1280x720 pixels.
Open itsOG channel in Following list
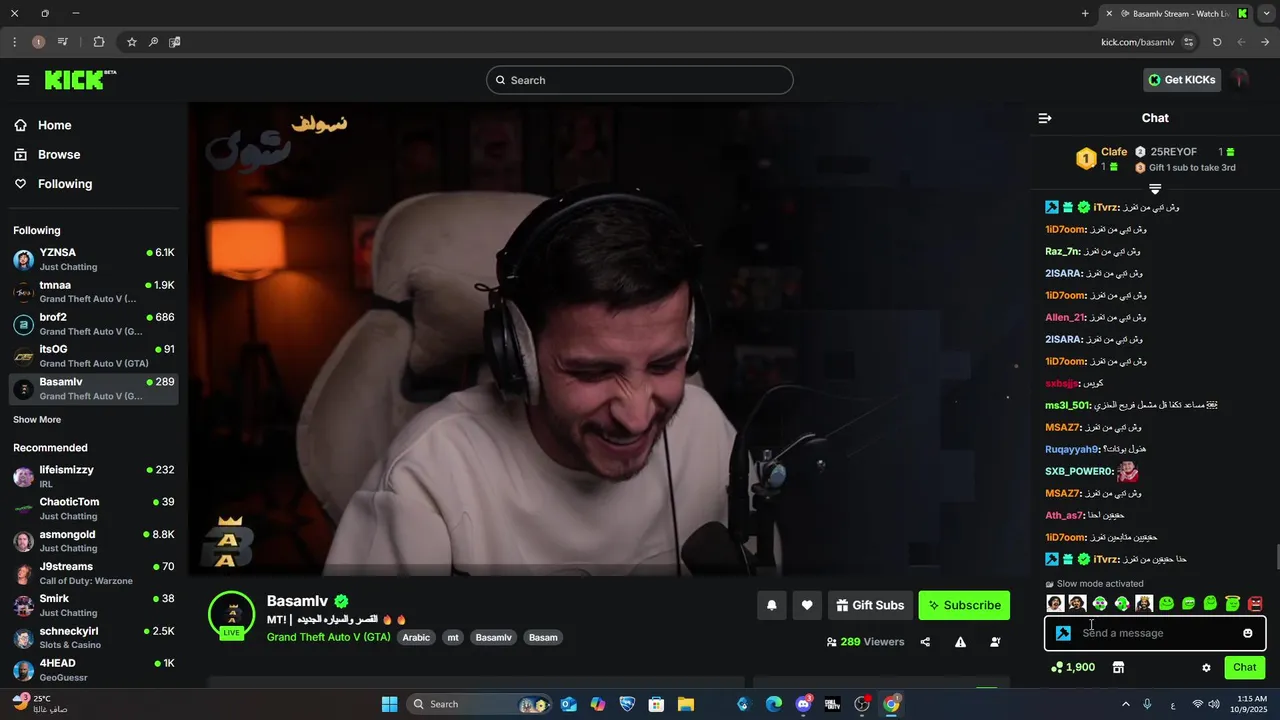point(94,356)
